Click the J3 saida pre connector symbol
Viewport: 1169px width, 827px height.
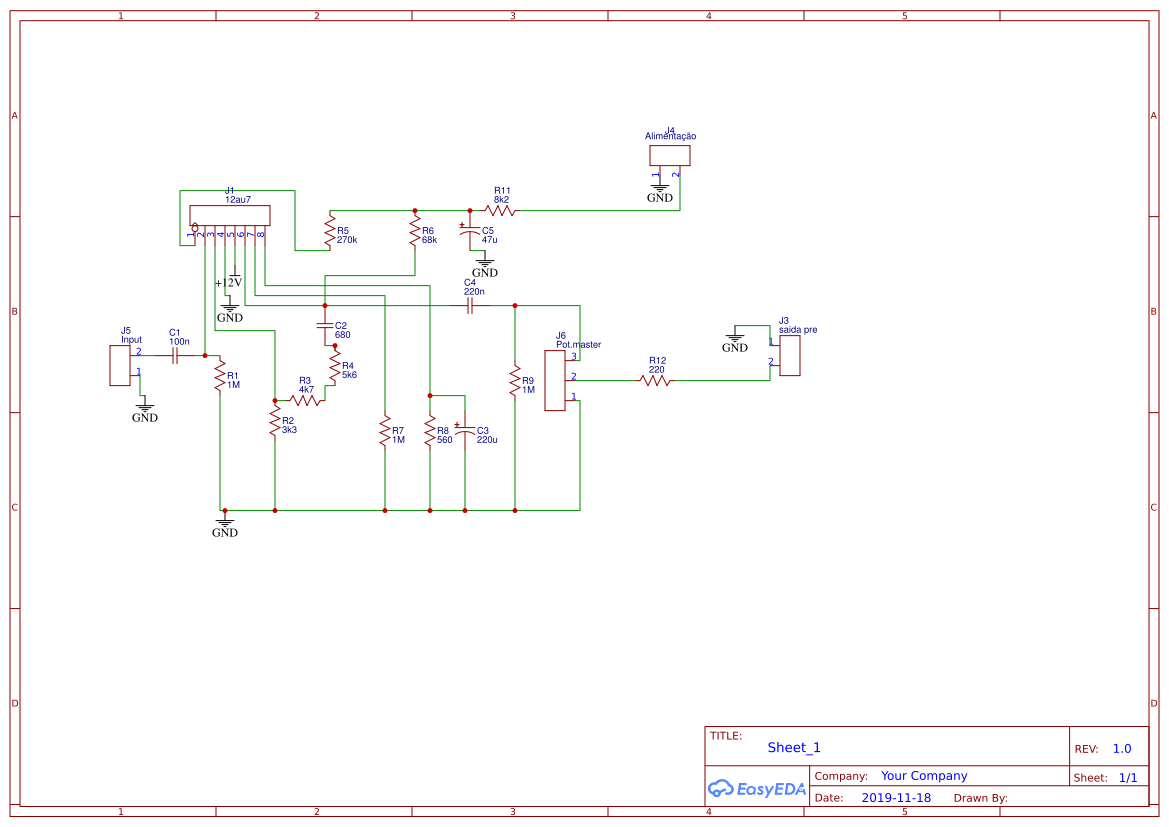click(790, 355)
